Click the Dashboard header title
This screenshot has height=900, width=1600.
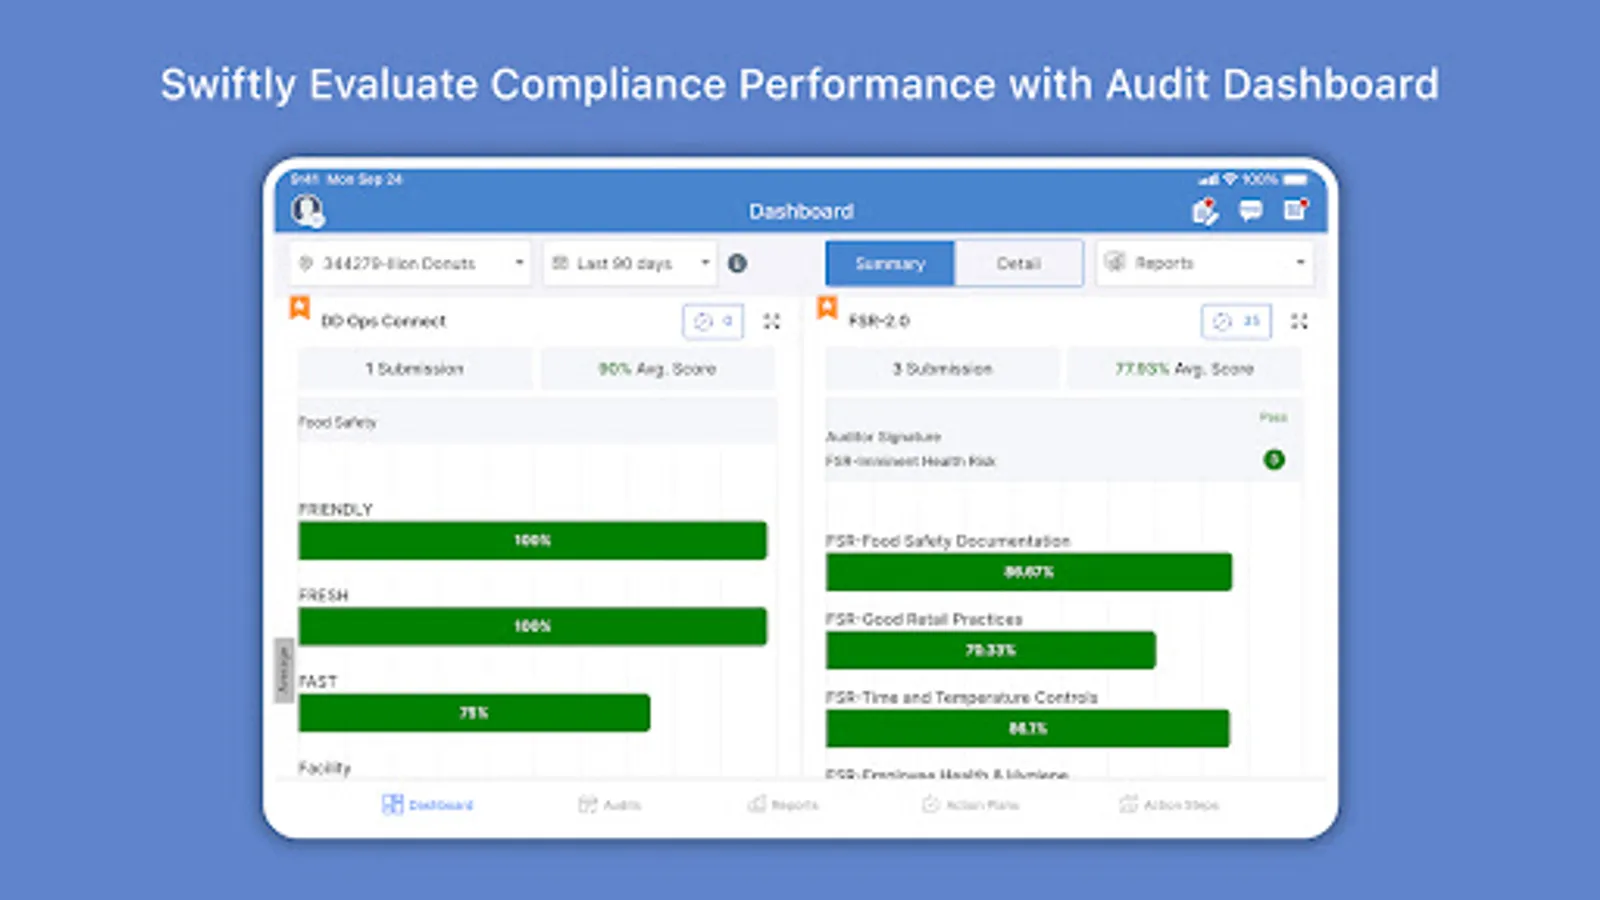tap(801, 211)
